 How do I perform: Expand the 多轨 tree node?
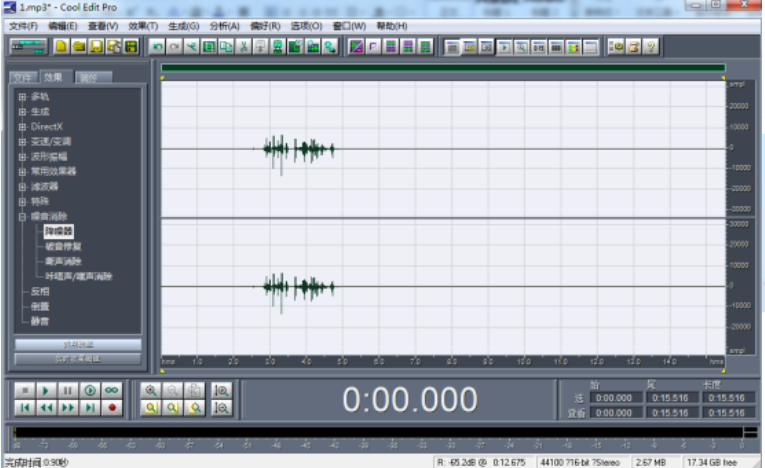pyautogui.click(x=22, y=97)
